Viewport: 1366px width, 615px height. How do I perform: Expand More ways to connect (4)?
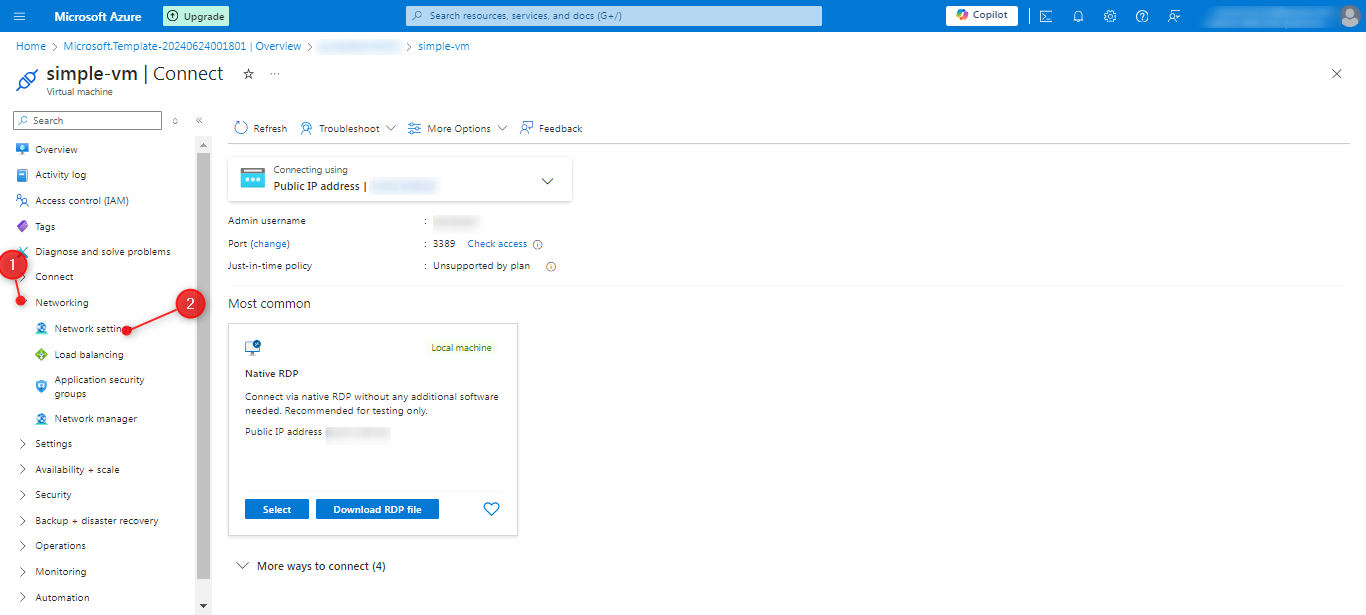pyautogui.click(x=311, y=566)
